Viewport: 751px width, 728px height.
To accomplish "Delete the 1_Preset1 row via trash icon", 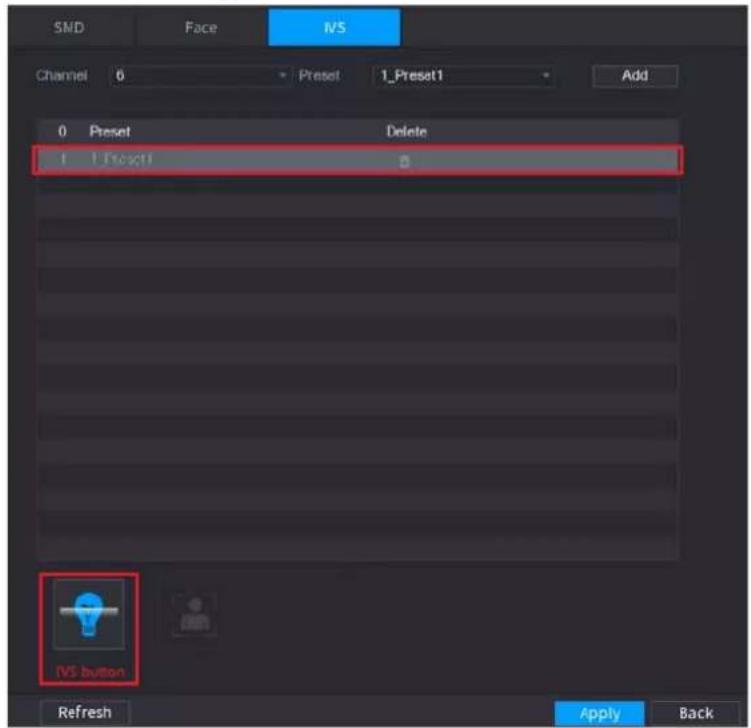I will coord(405,161).
